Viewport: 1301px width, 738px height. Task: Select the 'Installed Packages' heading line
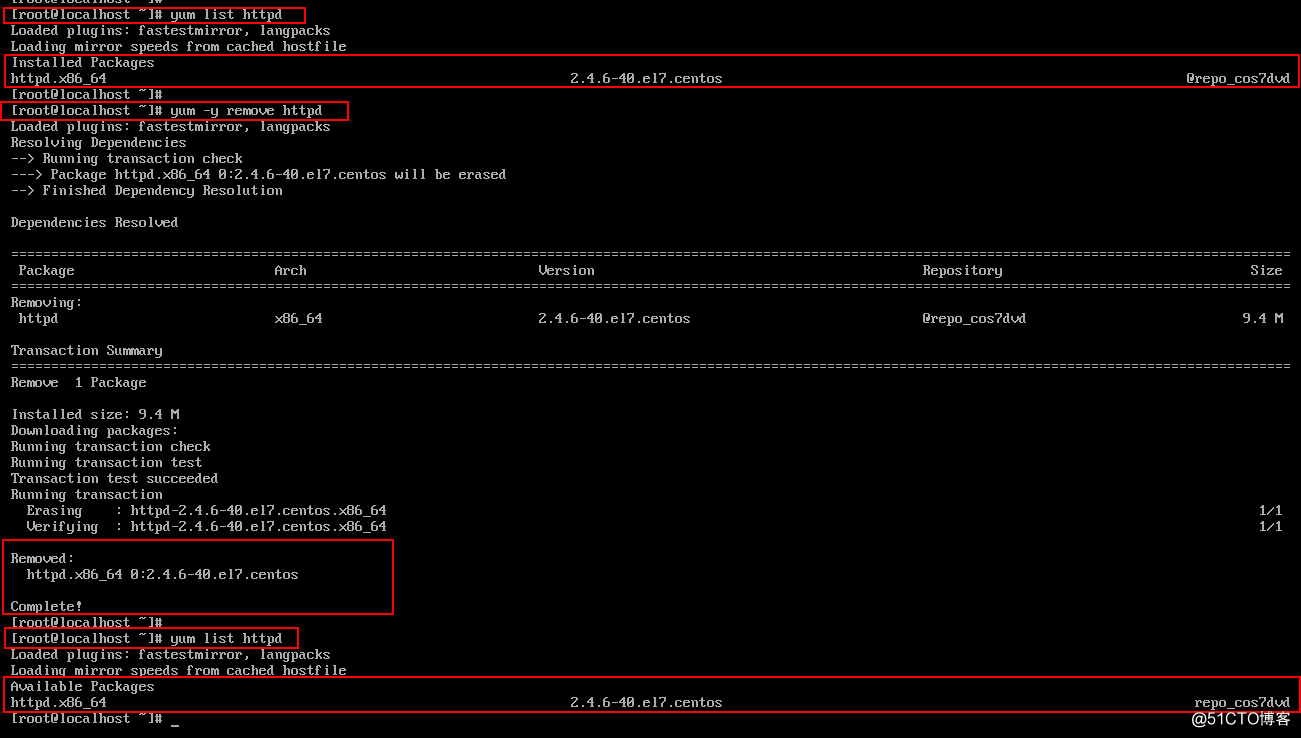point(82,62)
